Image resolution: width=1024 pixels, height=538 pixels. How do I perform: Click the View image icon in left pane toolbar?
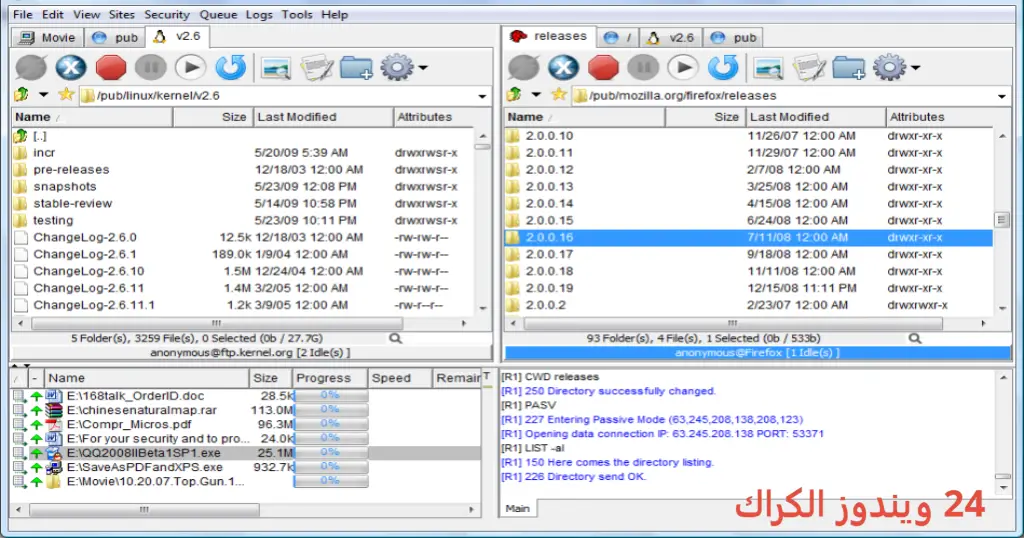pos(276,68)
